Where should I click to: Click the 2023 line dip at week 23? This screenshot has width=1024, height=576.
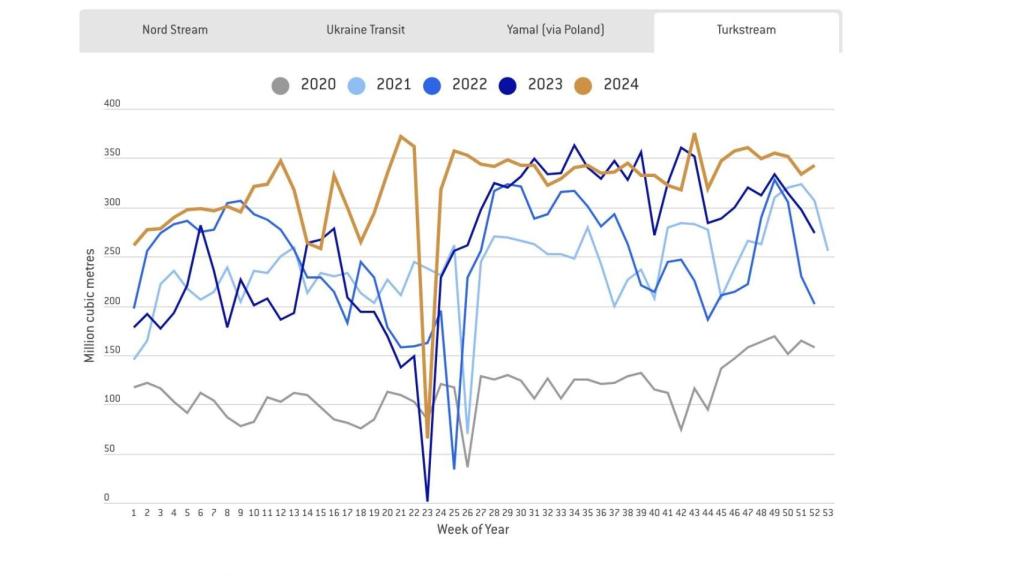click(427, 499)
